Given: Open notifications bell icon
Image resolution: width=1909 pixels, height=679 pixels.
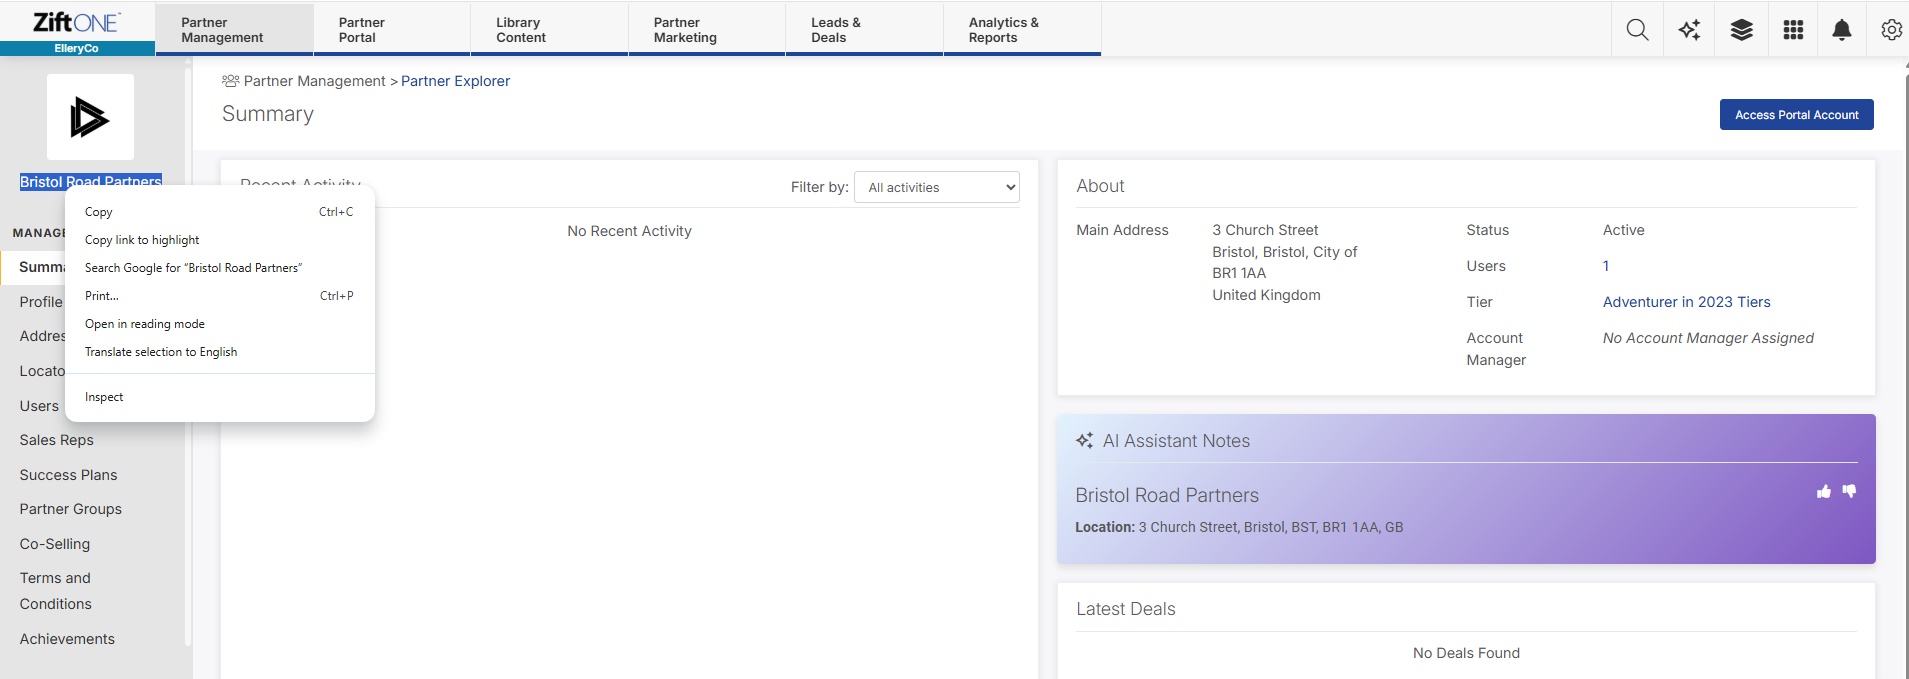Looking at the screenshot, I should 1841,30.
